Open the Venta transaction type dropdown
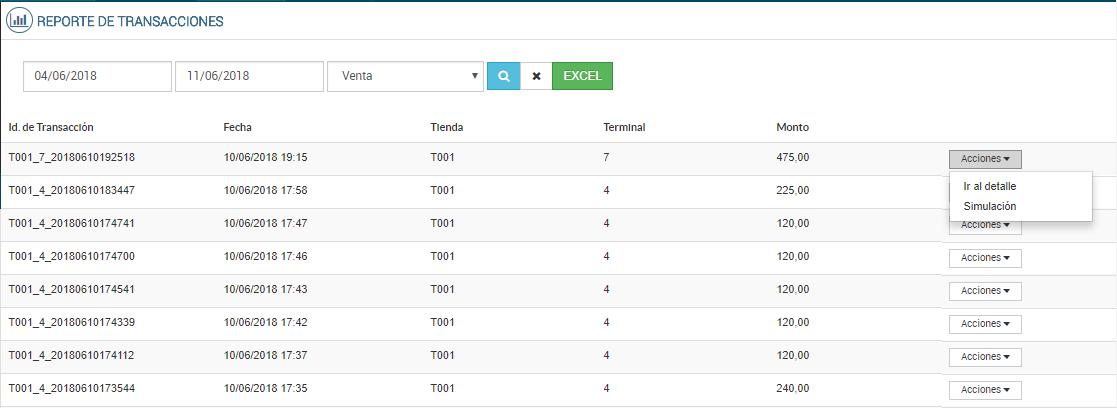The image size is (1117, 408). [x=405, y=76]
